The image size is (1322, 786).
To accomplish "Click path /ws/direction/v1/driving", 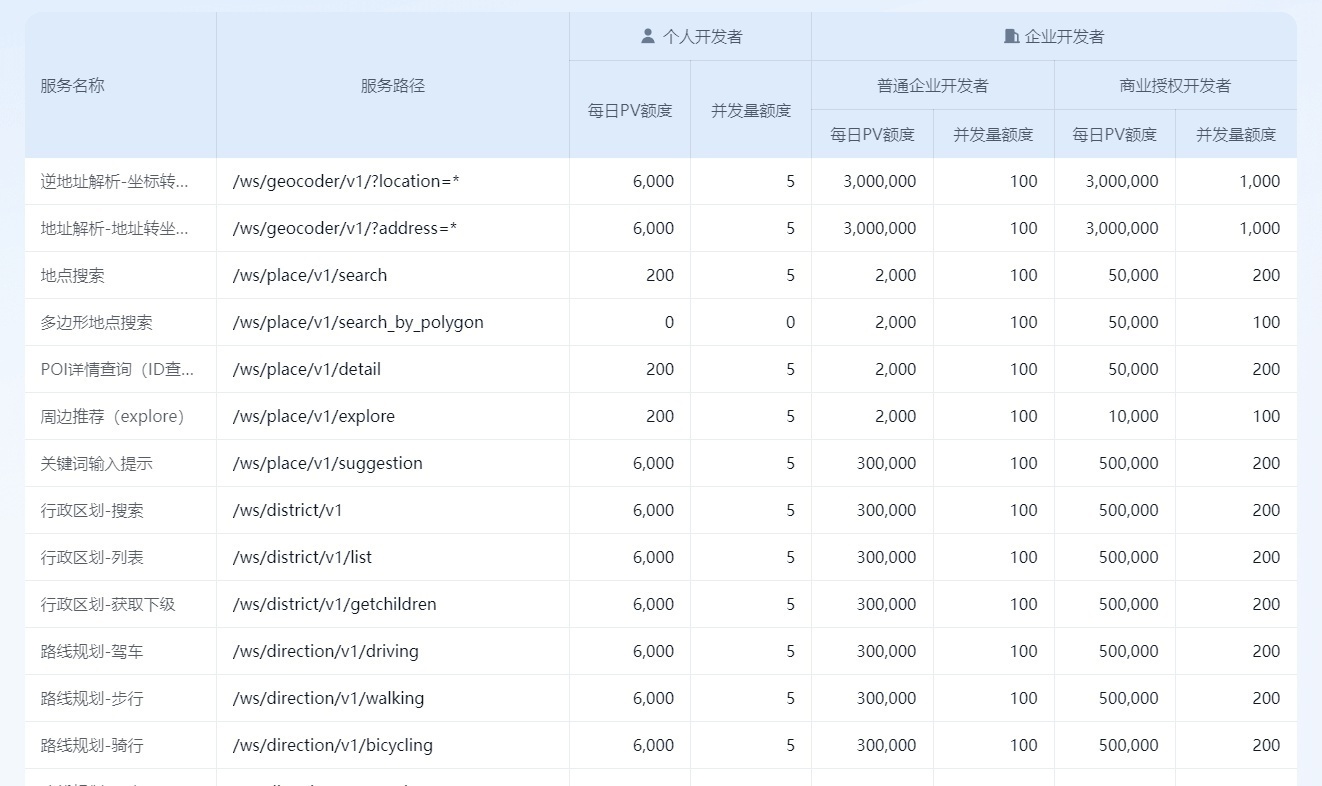I will point(326,651).
